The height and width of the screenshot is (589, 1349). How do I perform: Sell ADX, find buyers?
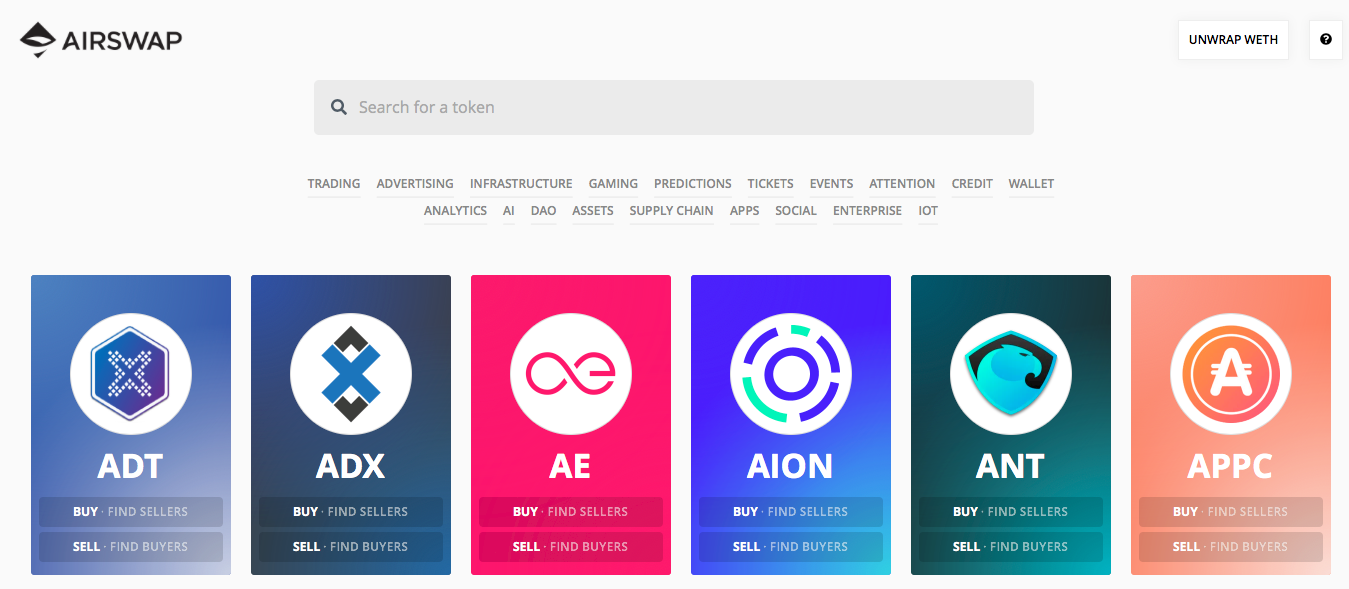(351, 547)
